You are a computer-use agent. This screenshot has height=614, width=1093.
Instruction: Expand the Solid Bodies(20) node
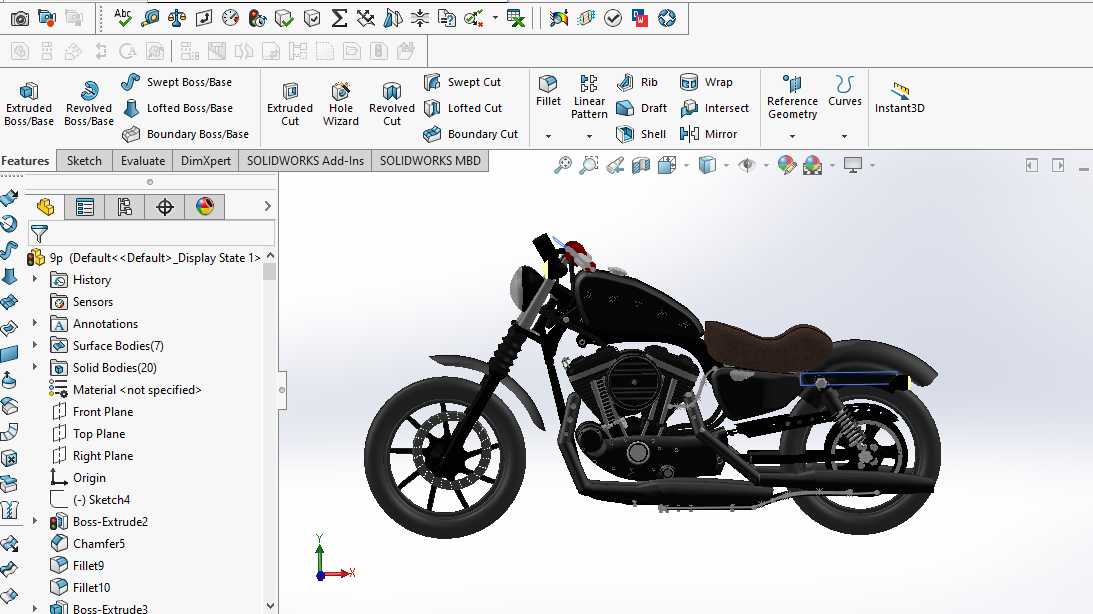click(35, 367)
